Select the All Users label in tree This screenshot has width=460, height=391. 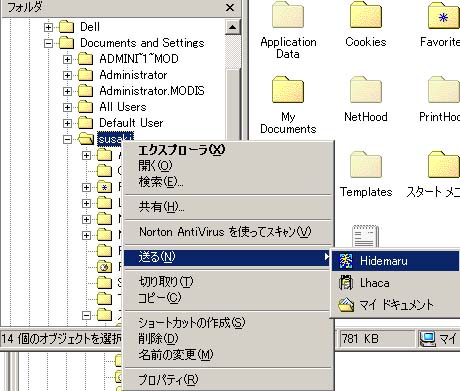point(123,107)
